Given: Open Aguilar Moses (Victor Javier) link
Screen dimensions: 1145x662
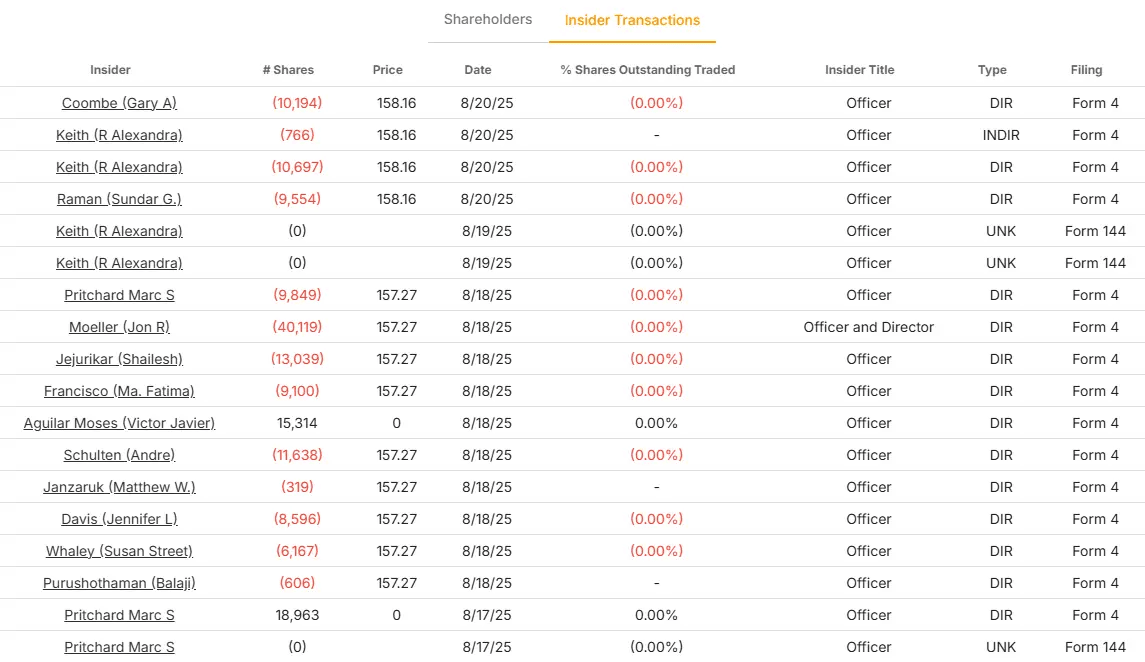Looking at the screenshot, I should pyautogui.click(x=119, y=423).
